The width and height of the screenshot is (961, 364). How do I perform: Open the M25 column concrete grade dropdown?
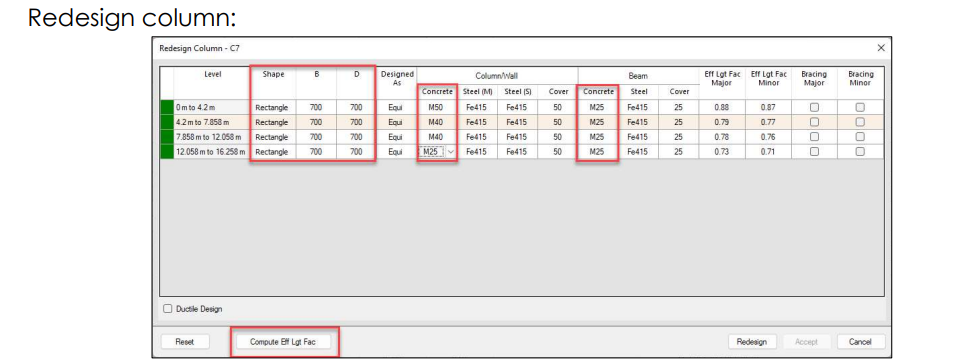coord(451,151)
